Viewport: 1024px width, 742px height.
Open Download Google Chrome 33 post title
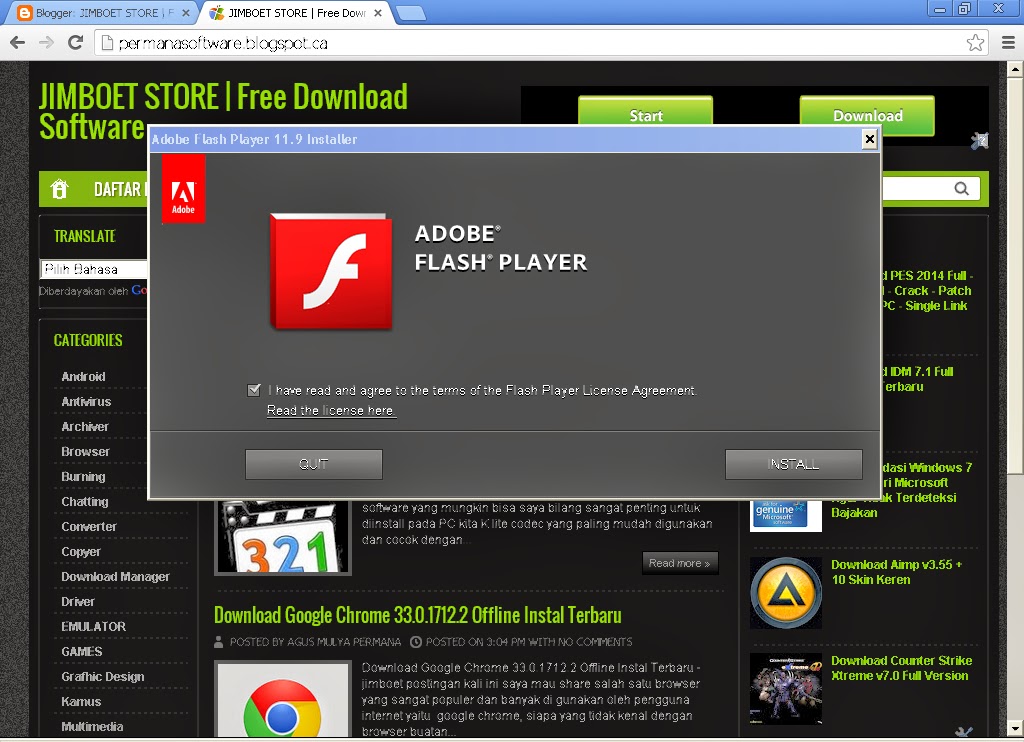coord(417,615)
